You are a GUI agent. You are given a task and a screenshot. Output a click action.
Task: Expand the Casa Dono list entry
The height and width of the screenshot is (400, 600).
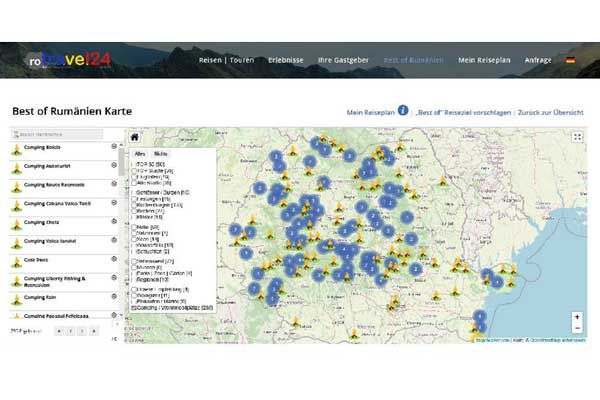tap(114, 258)
